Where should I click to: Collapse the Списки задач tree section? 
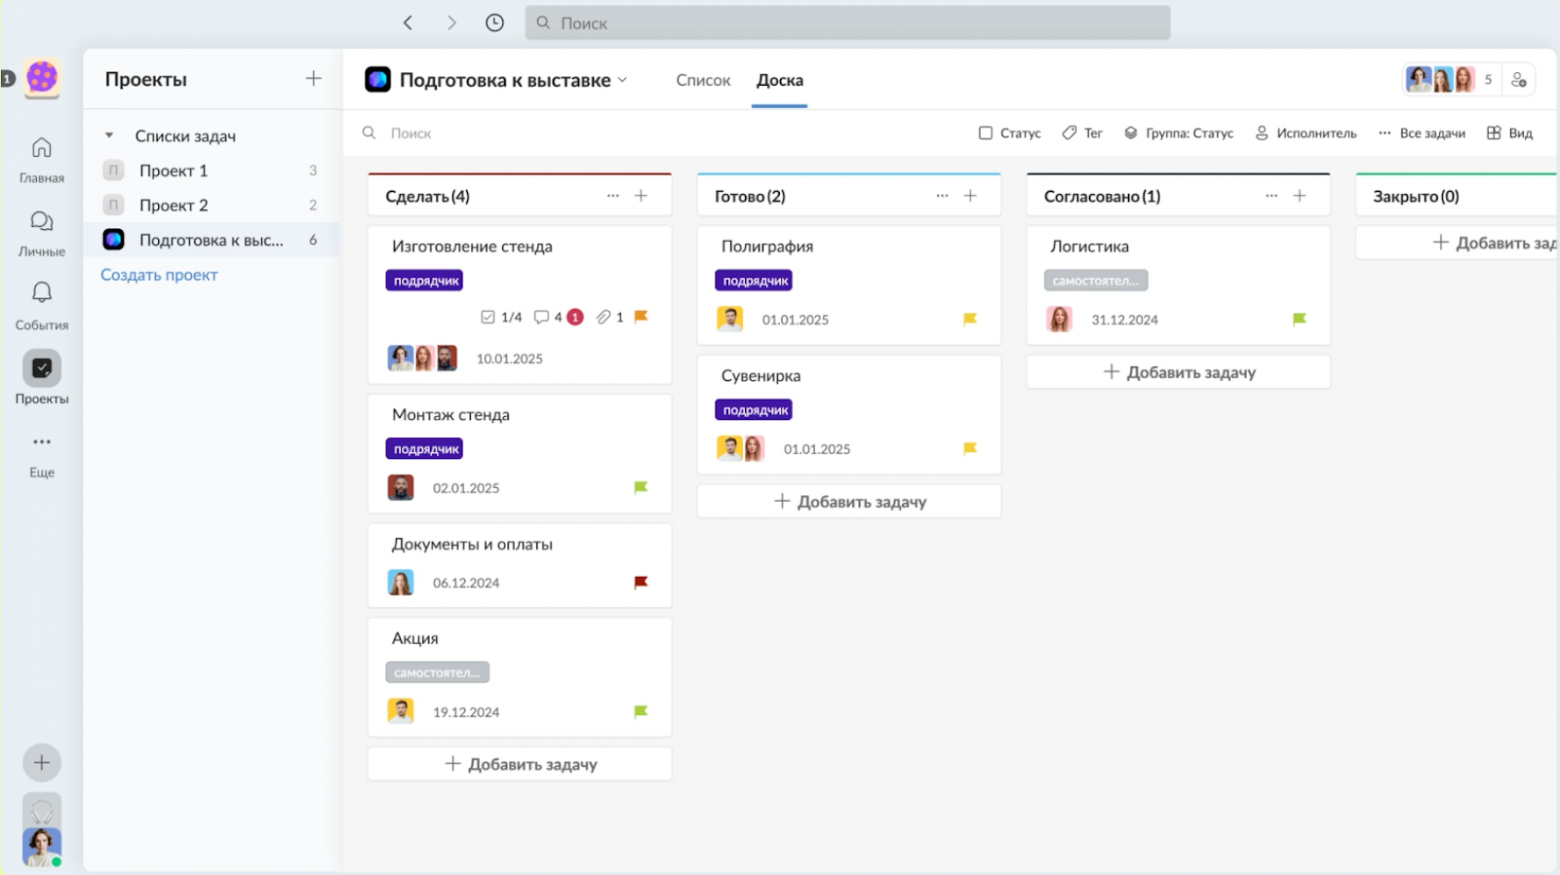coord(109,136)
